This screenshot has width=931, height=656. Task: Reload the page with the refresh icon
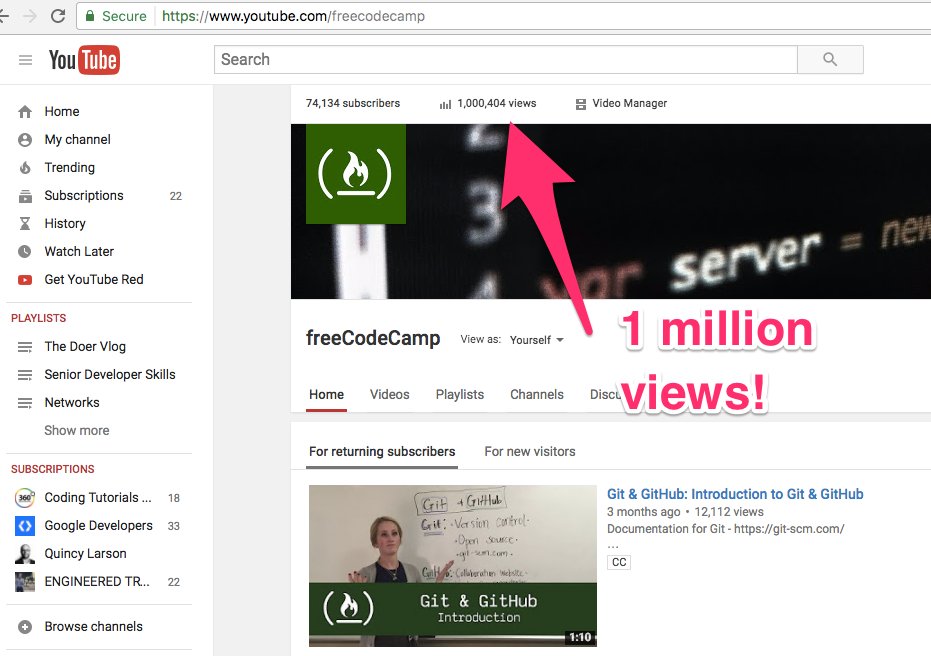(x=58, y=16)
